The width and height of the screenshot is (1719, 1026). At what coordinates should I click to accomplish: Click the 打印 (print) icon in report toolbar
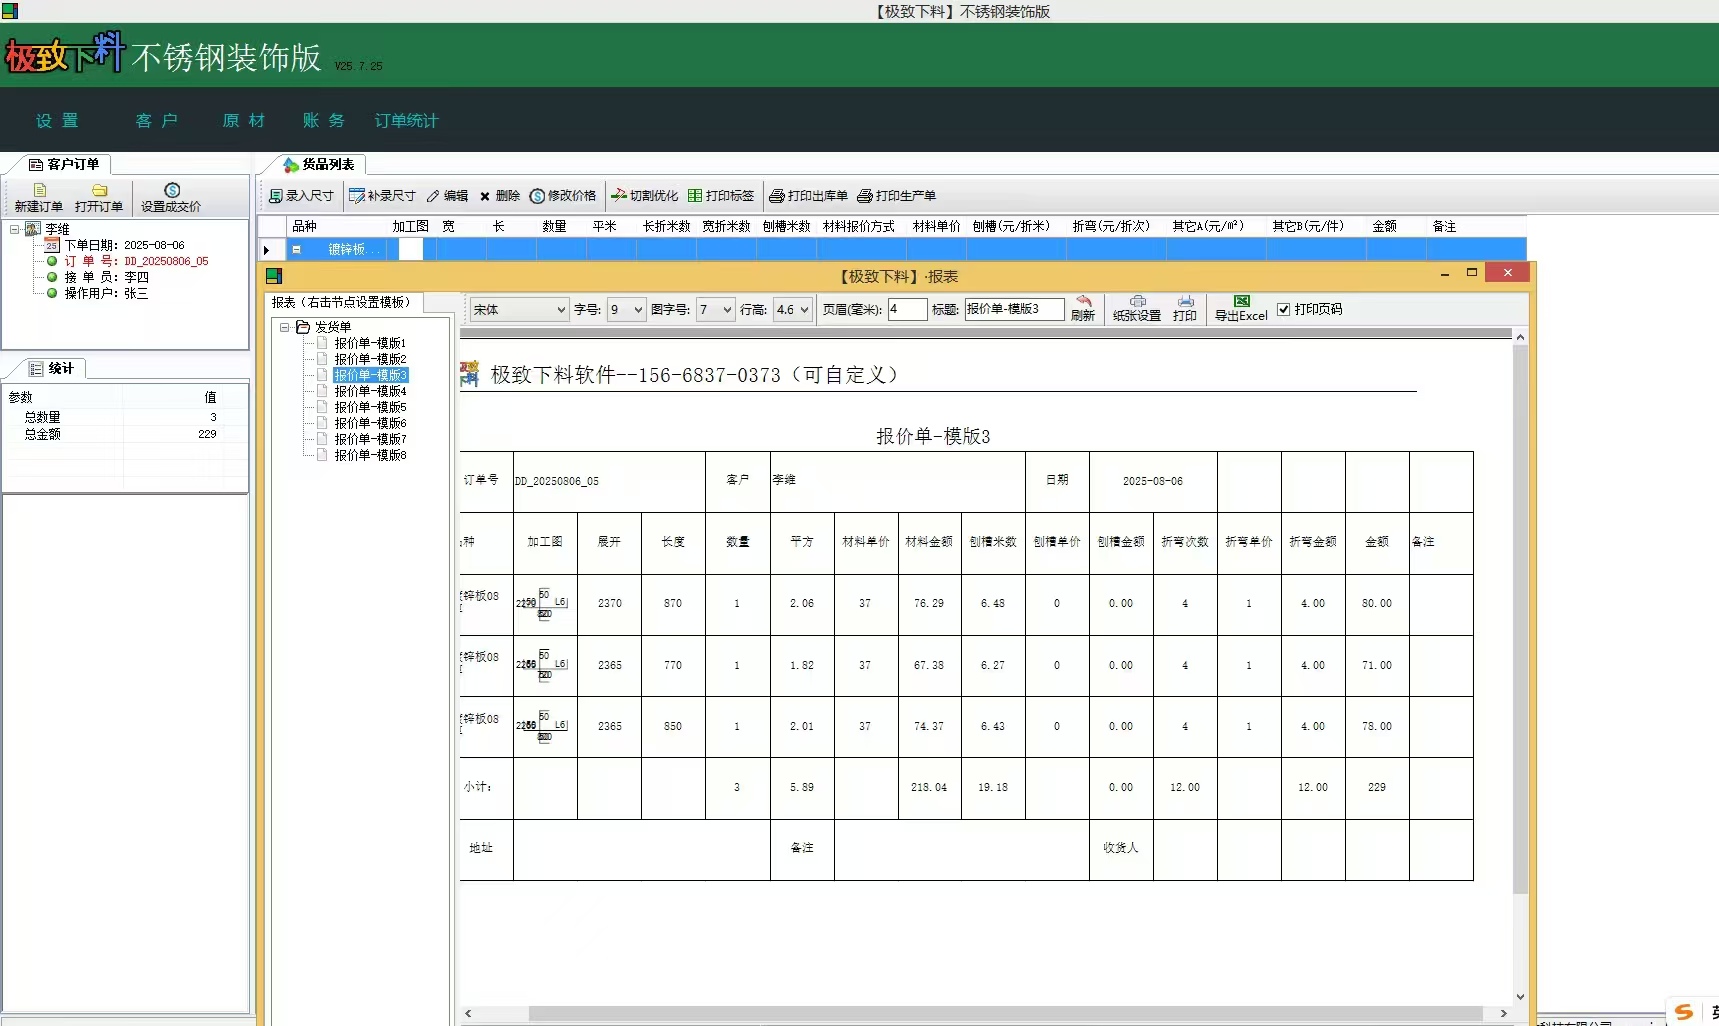[x=1185, y=301]
